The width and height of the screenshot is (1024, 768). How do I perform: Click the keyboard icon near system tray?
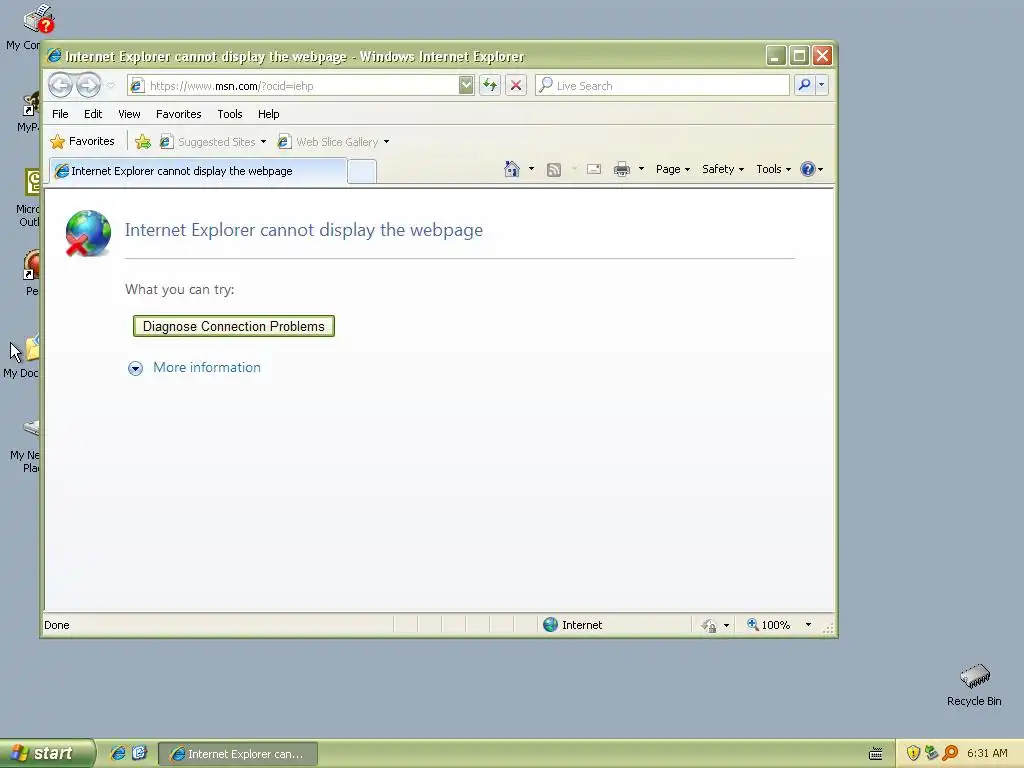[876, 754]
